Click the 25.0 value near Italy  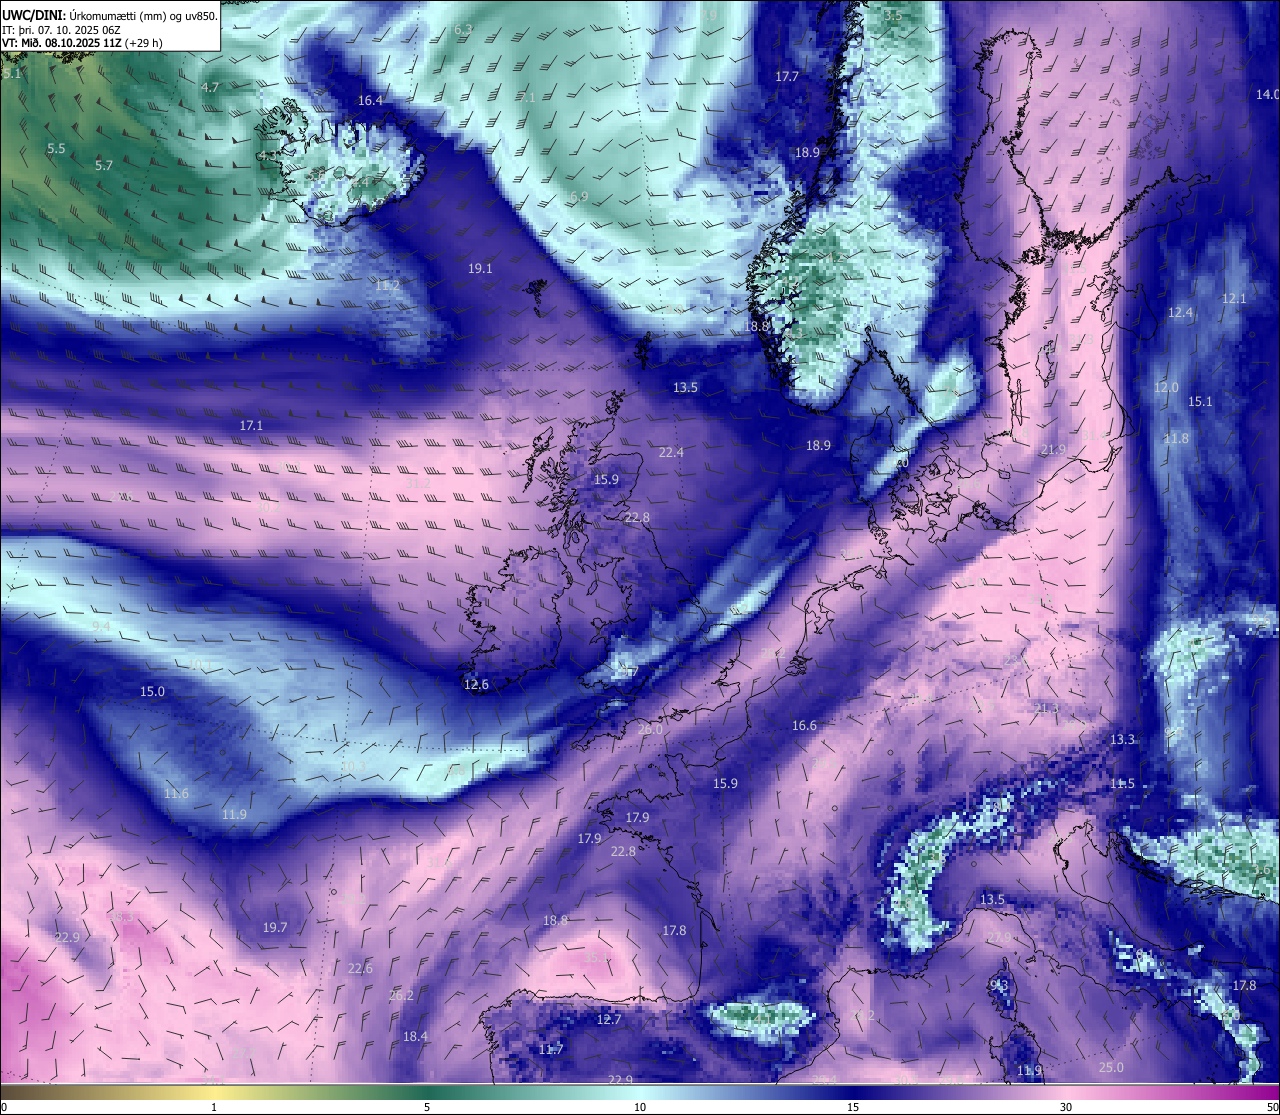(x=1110, y=1068)
